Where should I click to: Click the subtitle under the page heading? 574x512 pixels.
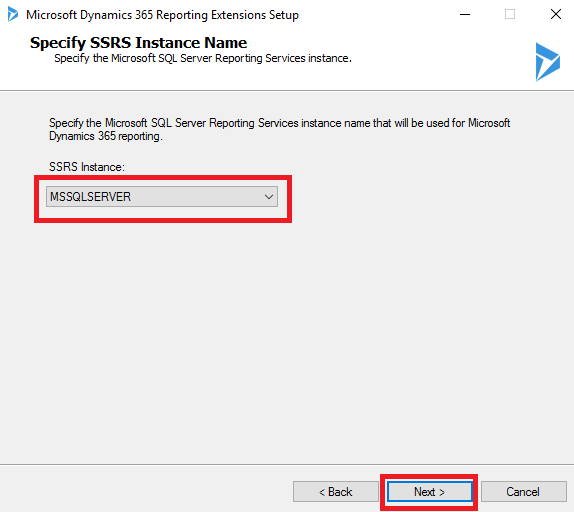pyautogui.click(x=203, y=58)
